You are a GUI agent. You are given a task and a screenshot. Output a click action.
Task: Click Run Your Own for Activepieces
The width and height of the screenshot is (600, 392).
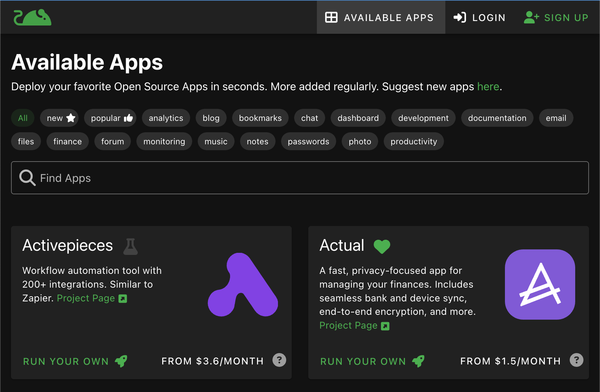[75, 361]
